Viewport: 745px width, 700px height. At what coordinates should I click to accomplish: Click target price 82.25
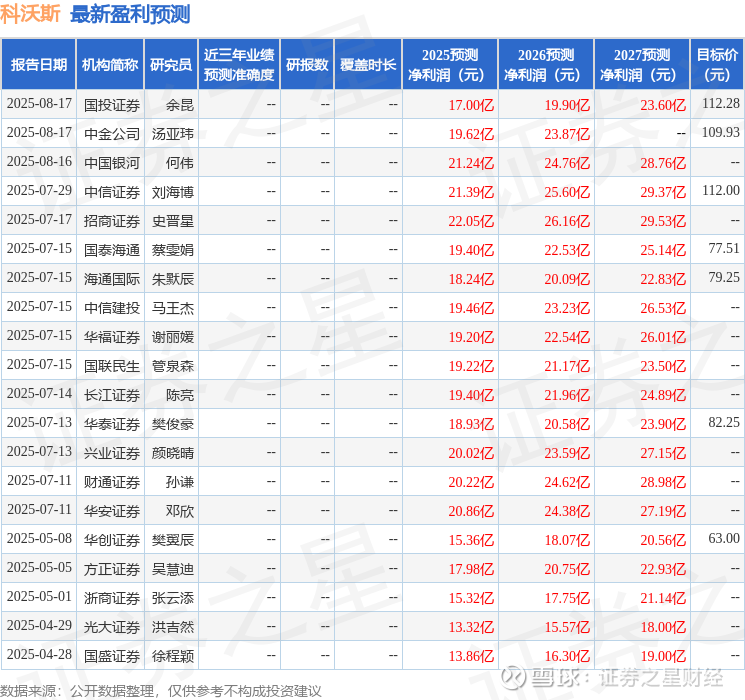pos(724,422)
